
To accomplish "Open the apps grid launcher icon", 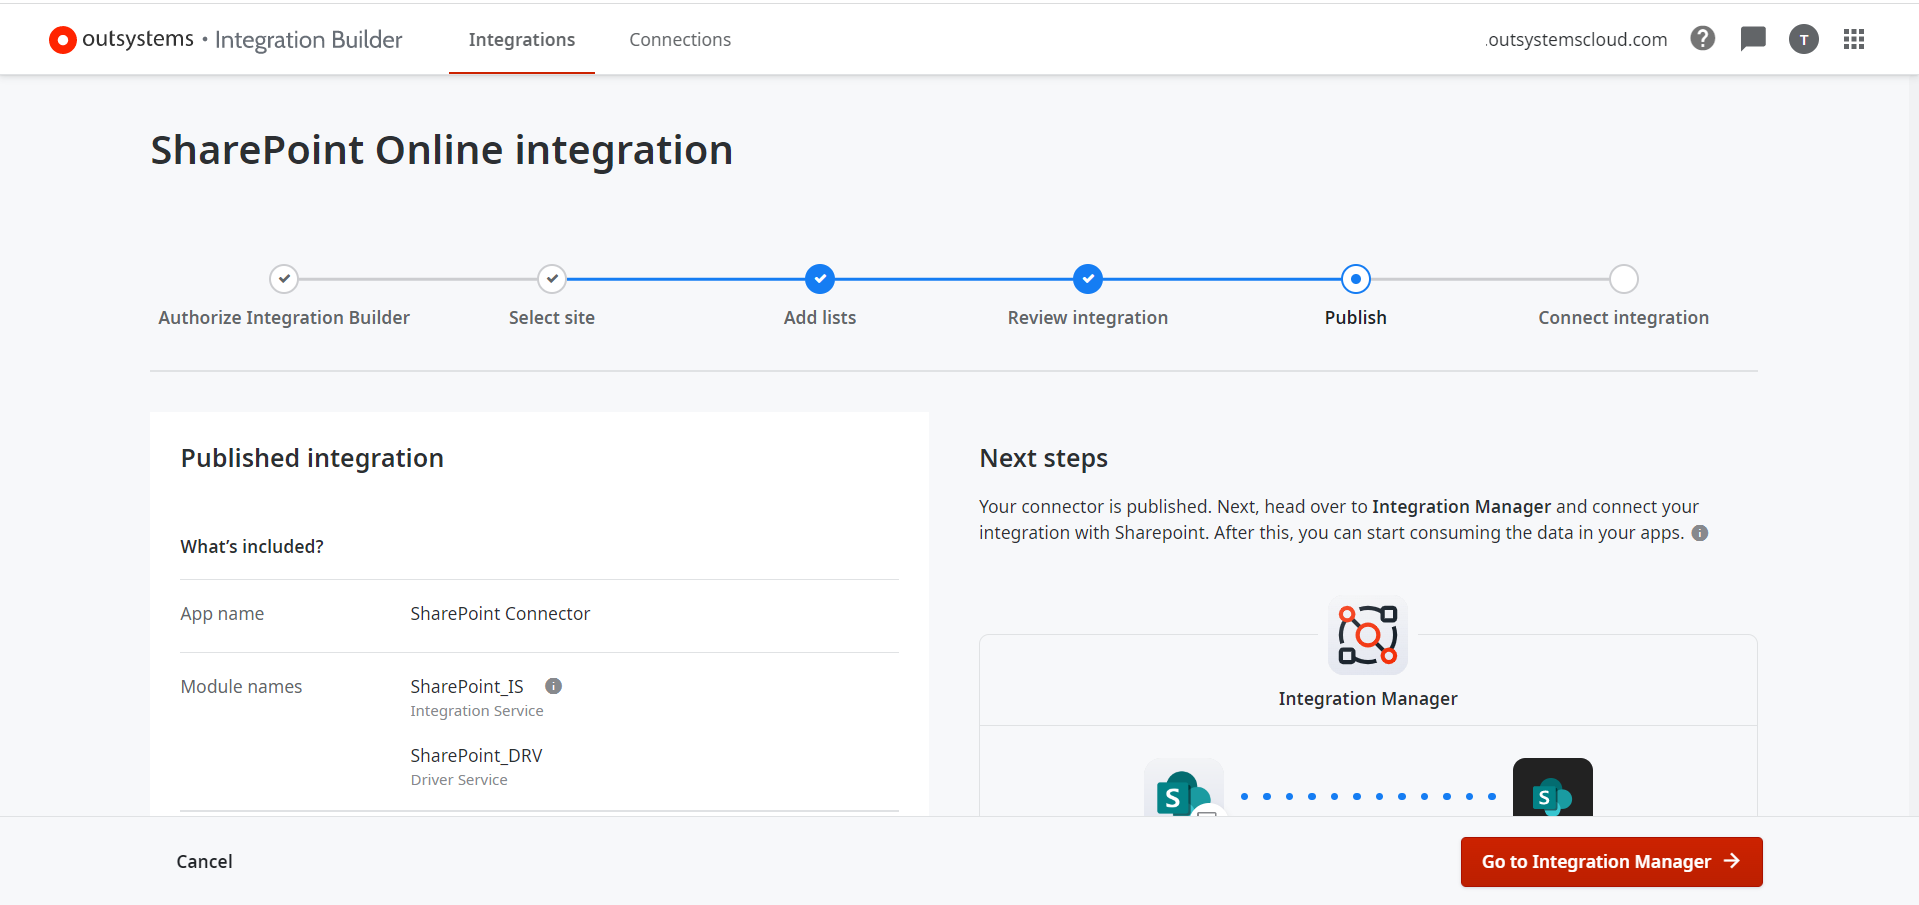I will 1853,39.
